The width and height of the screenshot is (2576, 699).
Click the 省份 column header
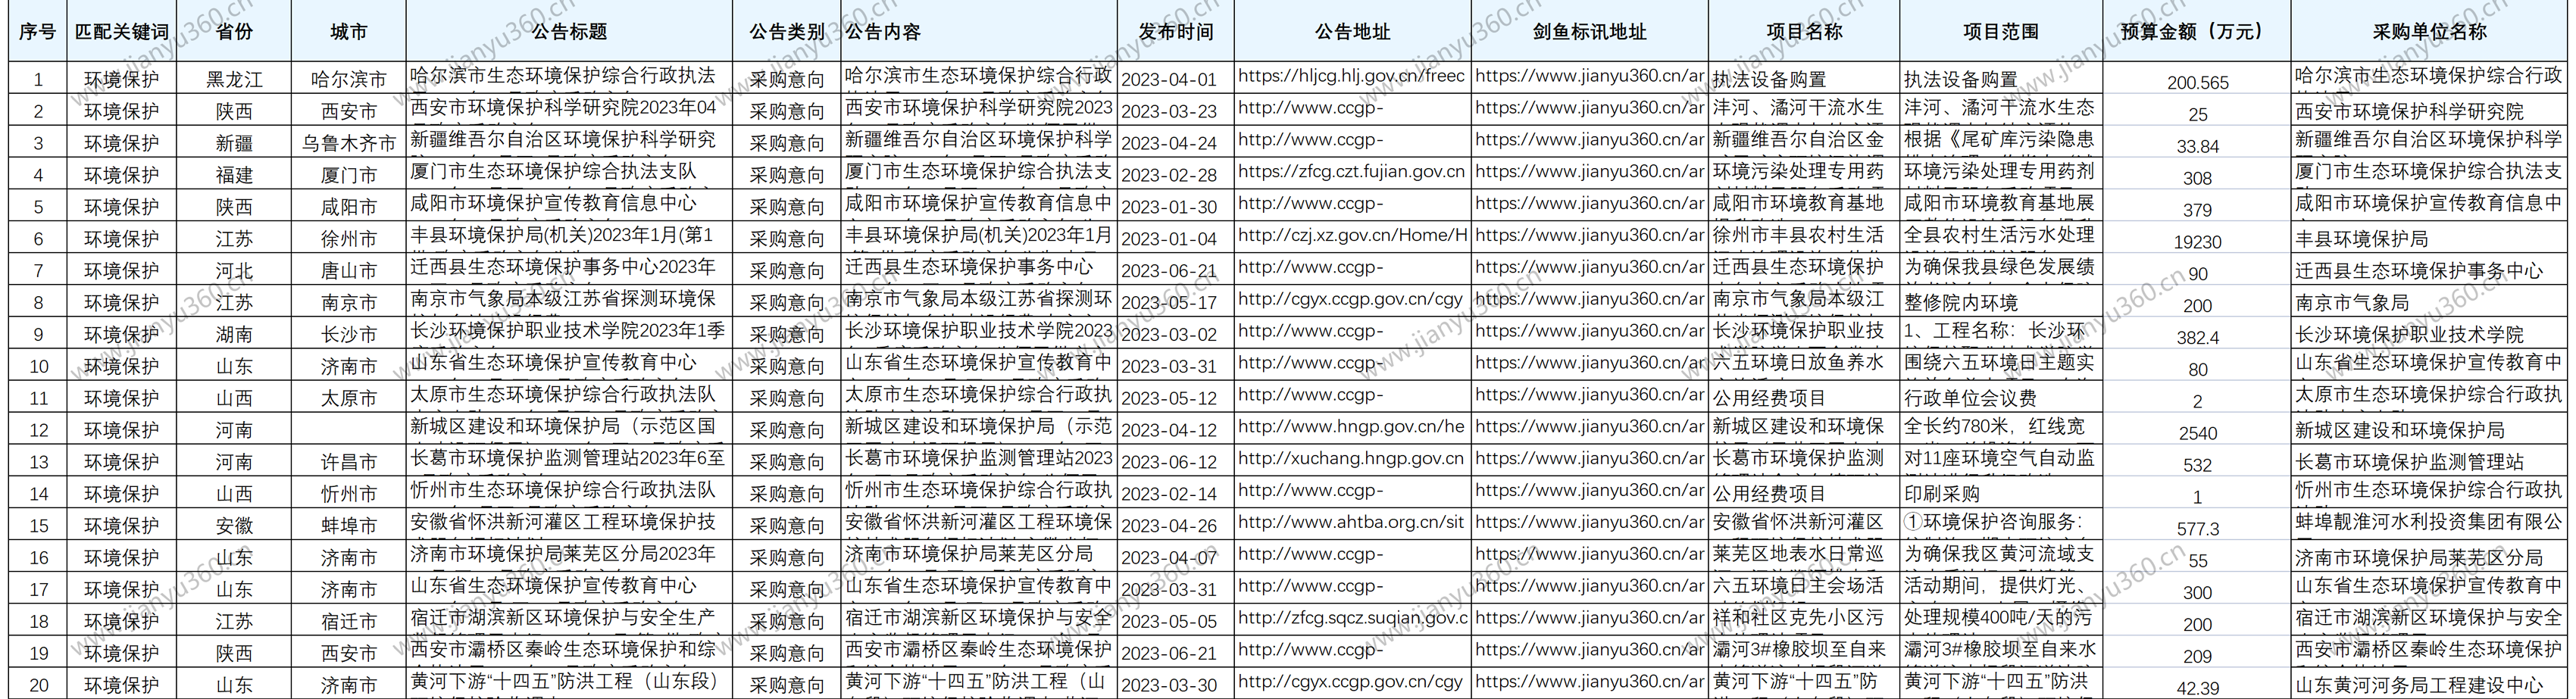pos(234,32)
